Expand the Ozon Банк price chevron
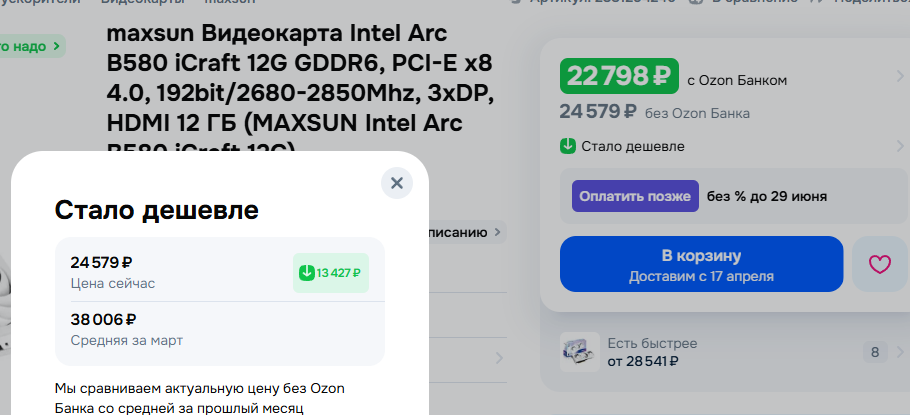910x415 pixels. pyautogui.click(x=900, y=76)
